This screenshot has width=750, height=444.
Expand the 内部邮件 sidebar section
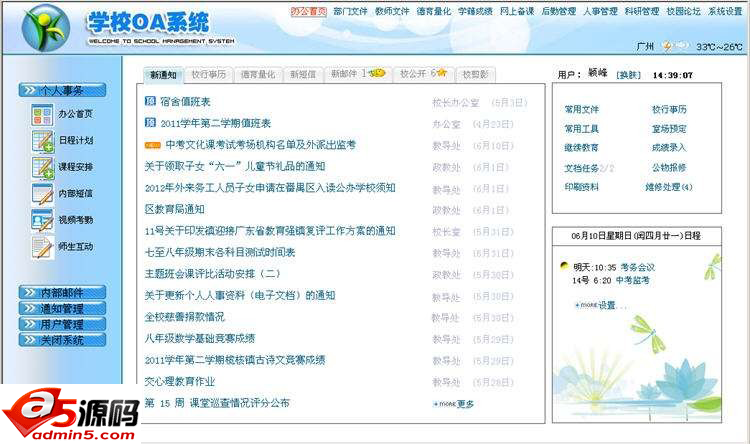(62, 292)
